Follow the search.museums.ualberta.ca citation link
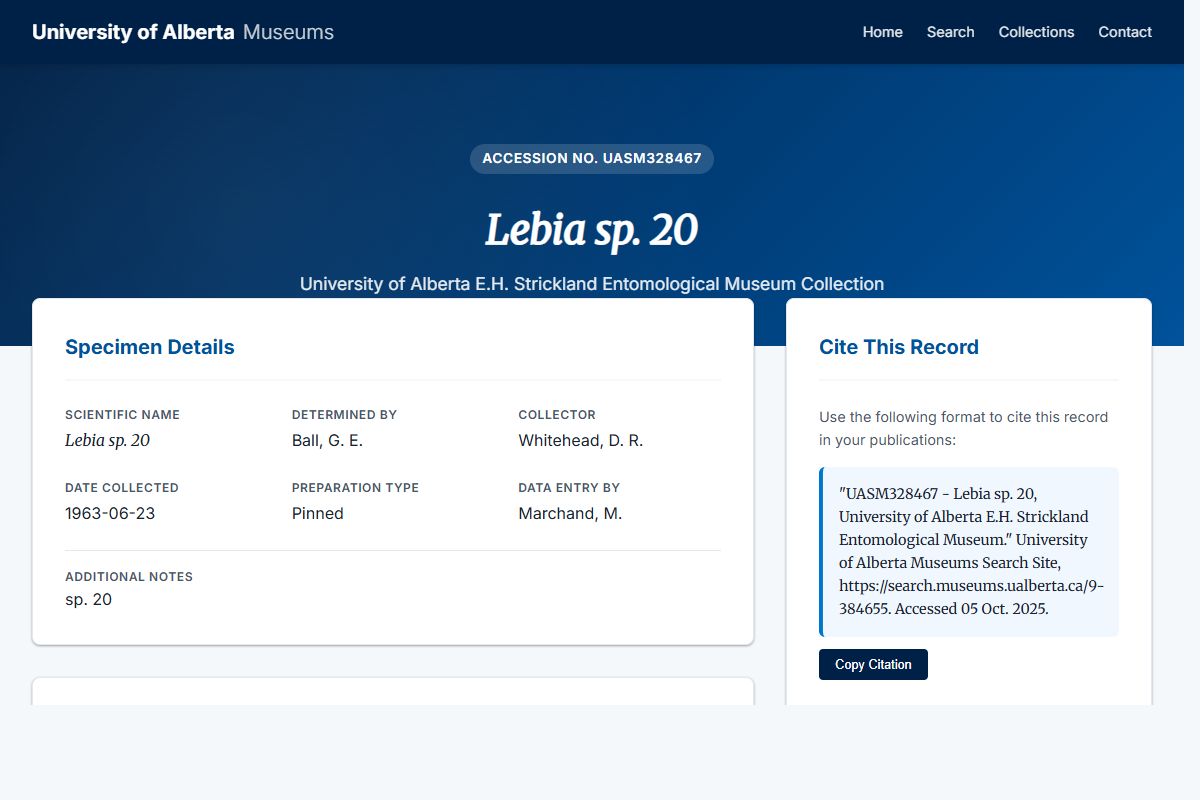 point(971,585)
